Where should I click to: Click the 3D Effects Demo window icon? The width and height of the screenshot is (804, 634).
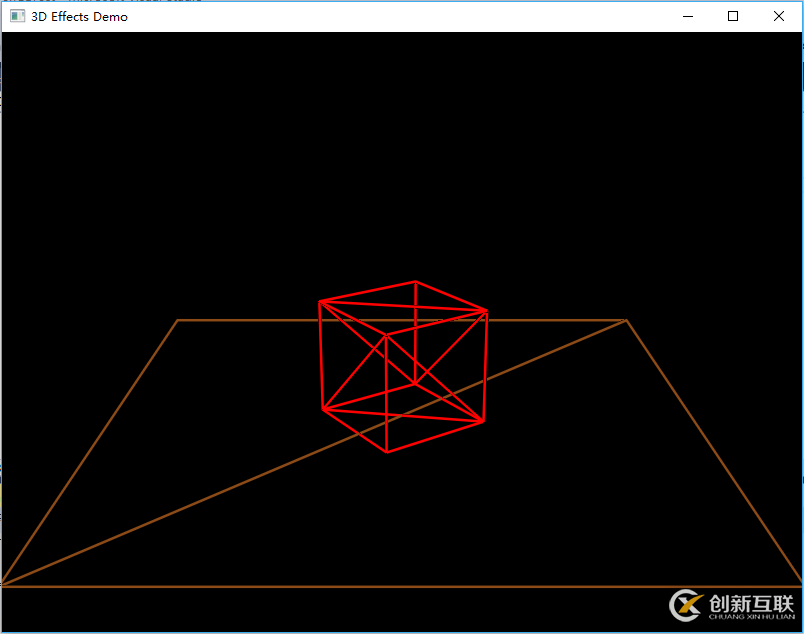[17, 16]
